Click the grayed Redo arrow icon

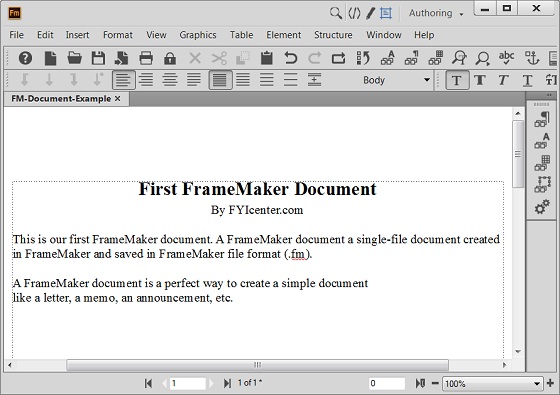coord(315,58)
